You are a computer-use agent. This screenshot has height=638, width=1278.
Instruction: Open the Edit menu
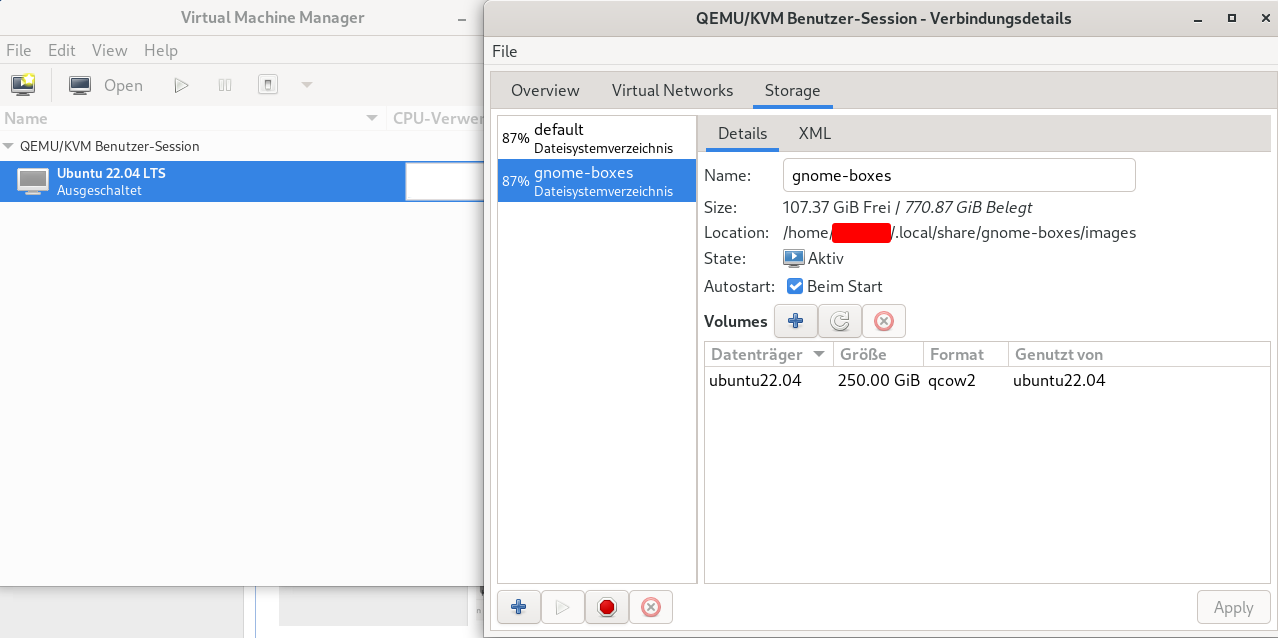62,50
